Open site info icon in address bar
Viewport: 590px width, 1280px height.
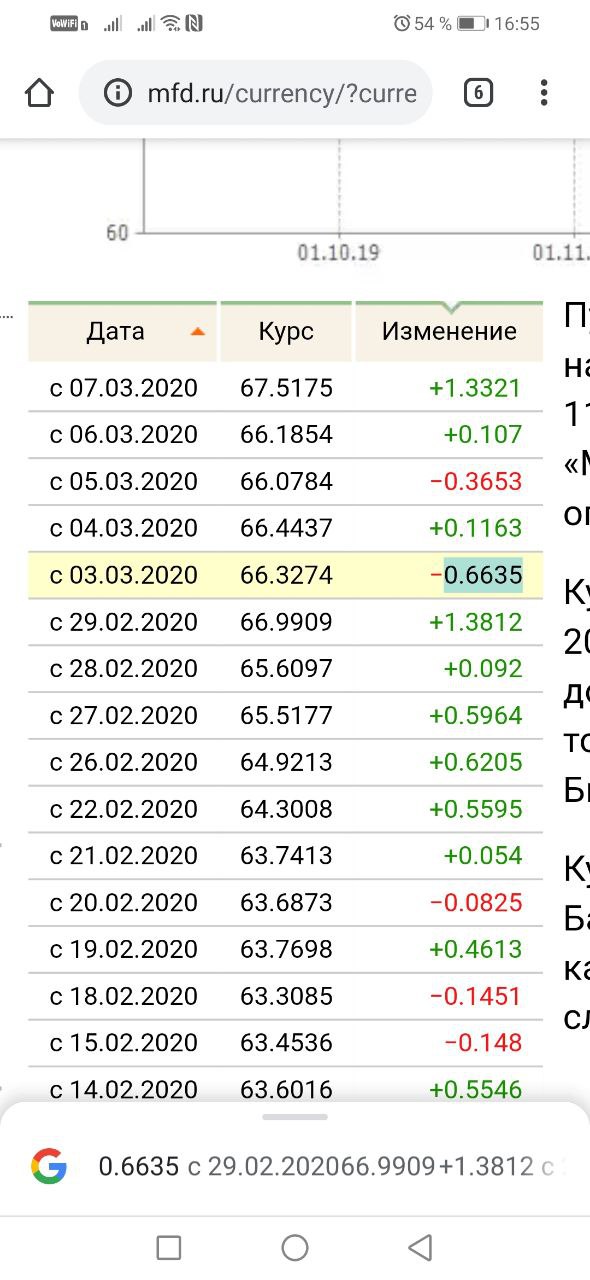(118, 94)
